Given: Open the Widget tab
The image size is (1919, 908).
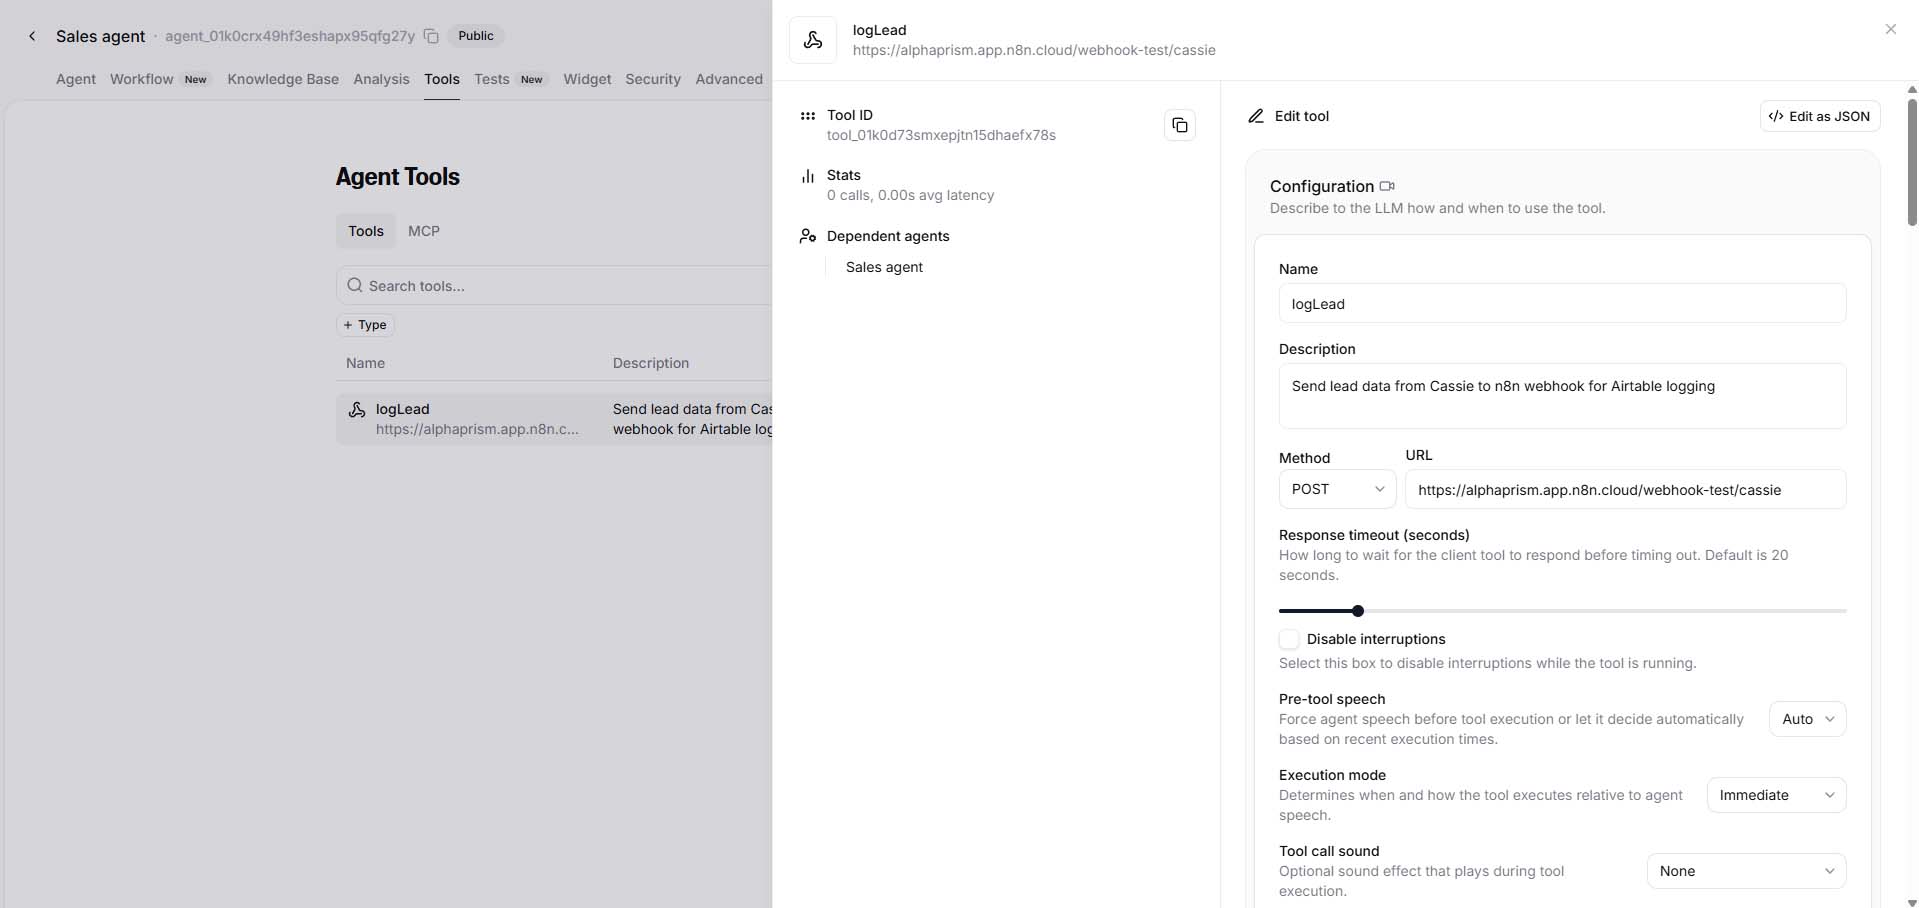Looking at the screenshot, I should point(587,79).
